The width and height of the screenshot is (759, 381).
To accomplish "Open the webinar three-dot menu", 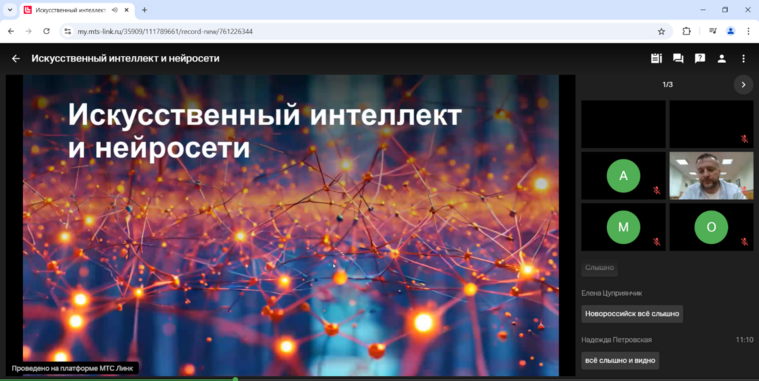I will click(744, 59).
